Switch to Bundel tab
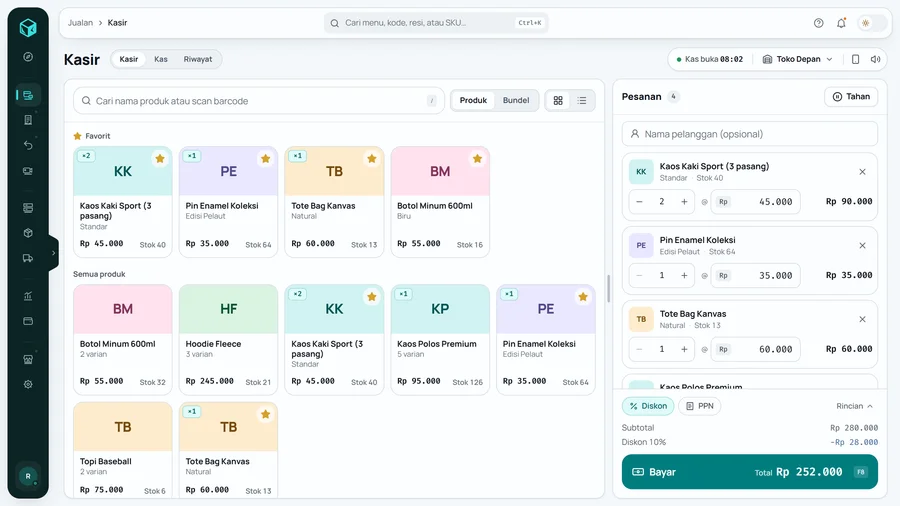900x506 pixels. pos(516,100)
